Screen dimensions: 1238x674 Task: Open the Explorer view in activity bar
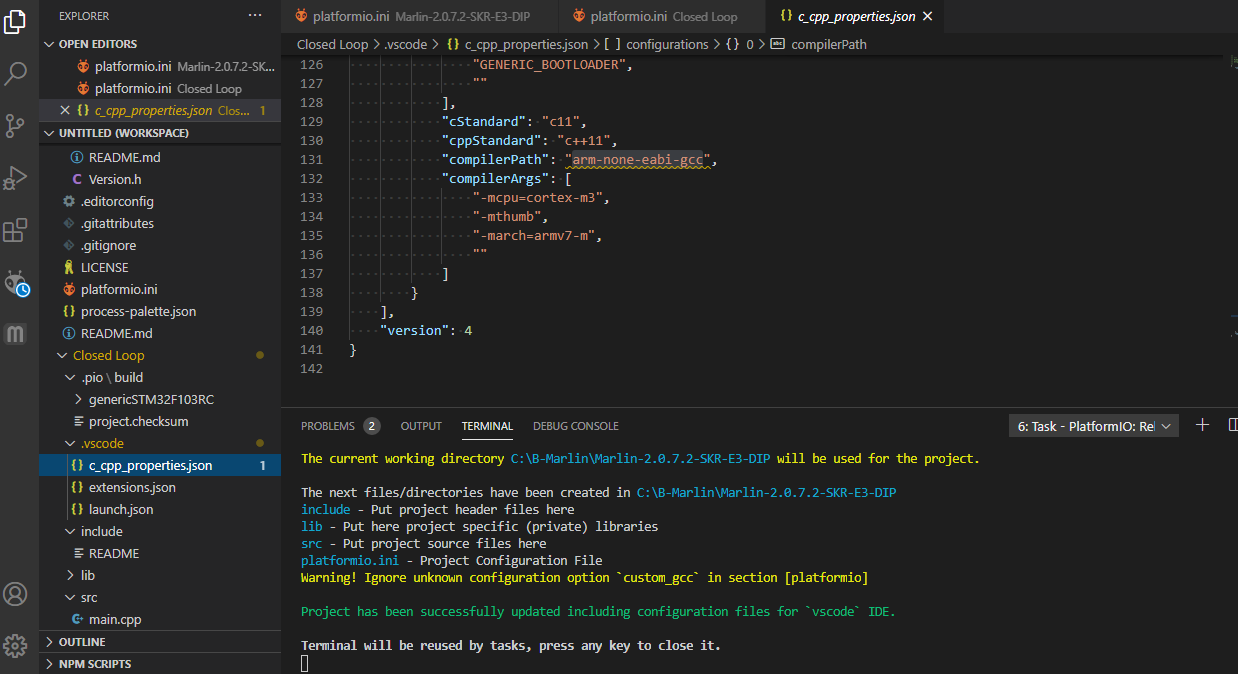(x=15, y=20)
